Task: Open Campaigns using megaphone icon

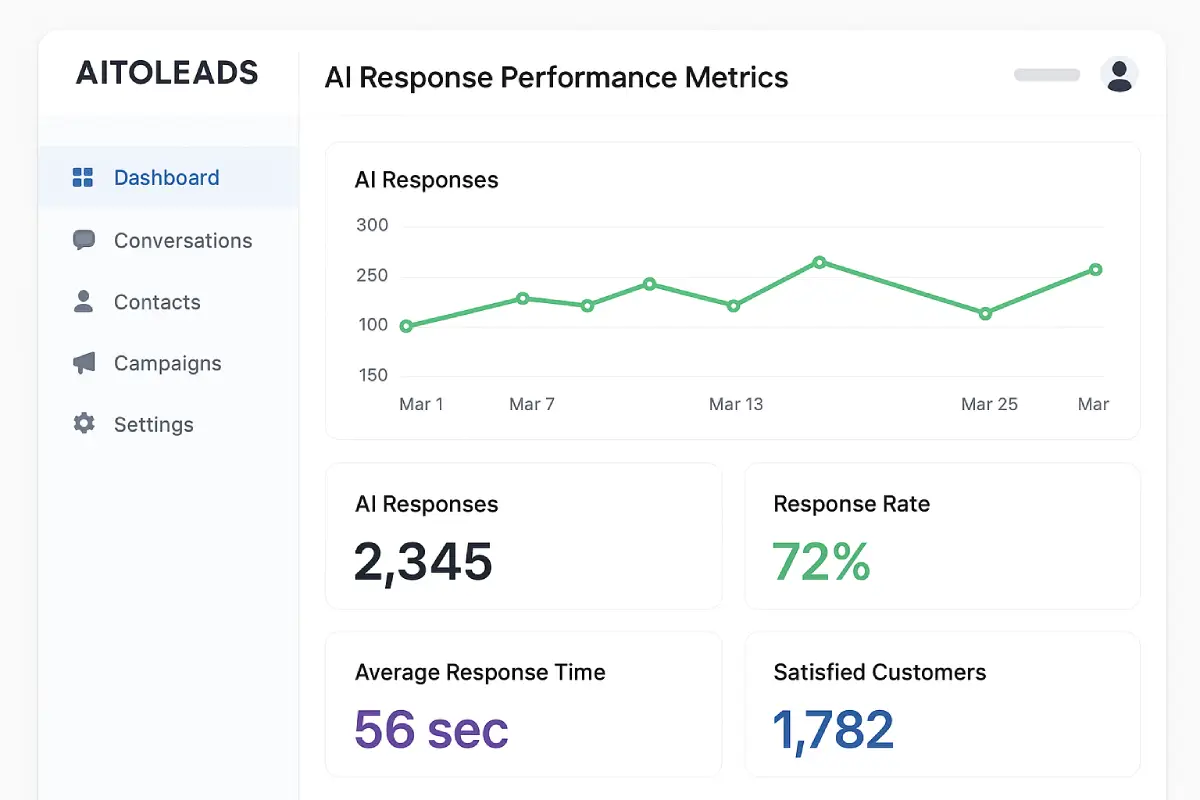Action: (83, 363)
